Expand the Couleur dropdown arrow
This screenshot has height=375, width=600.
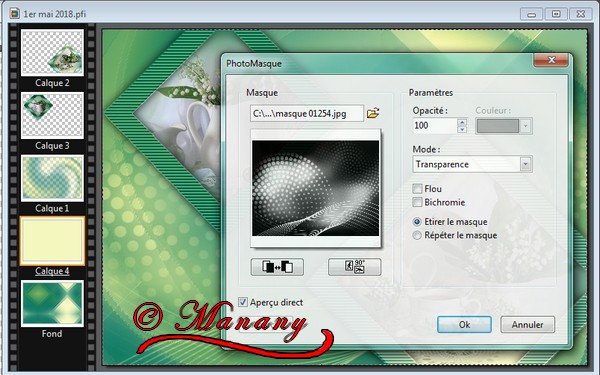(x=526, y=126)
